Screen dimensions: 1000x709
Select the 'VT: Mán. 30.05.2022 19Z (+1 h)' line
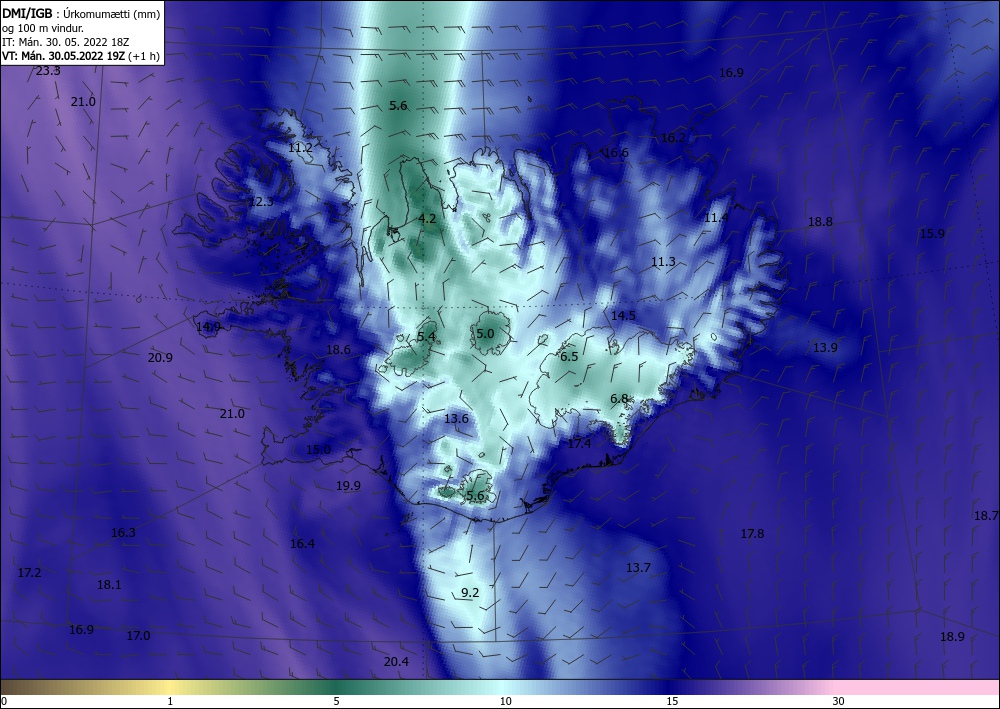[x=81, y=56]
